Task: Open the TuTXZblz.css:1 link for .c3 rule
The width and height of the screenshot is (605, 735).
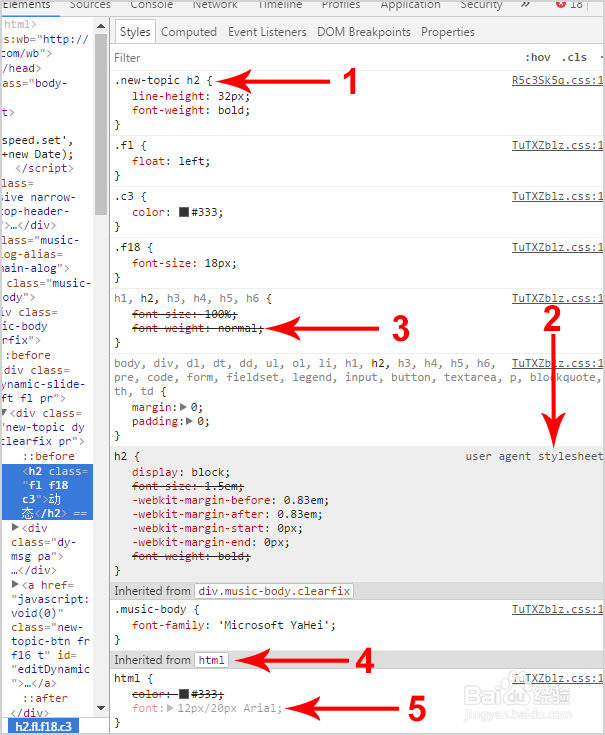Action: (x=557, y=196)
